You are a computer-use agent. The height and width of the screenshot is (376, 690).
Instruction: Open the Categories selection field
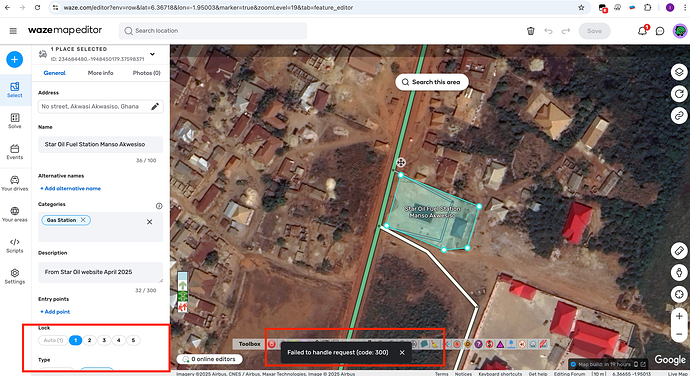(100, 227)
